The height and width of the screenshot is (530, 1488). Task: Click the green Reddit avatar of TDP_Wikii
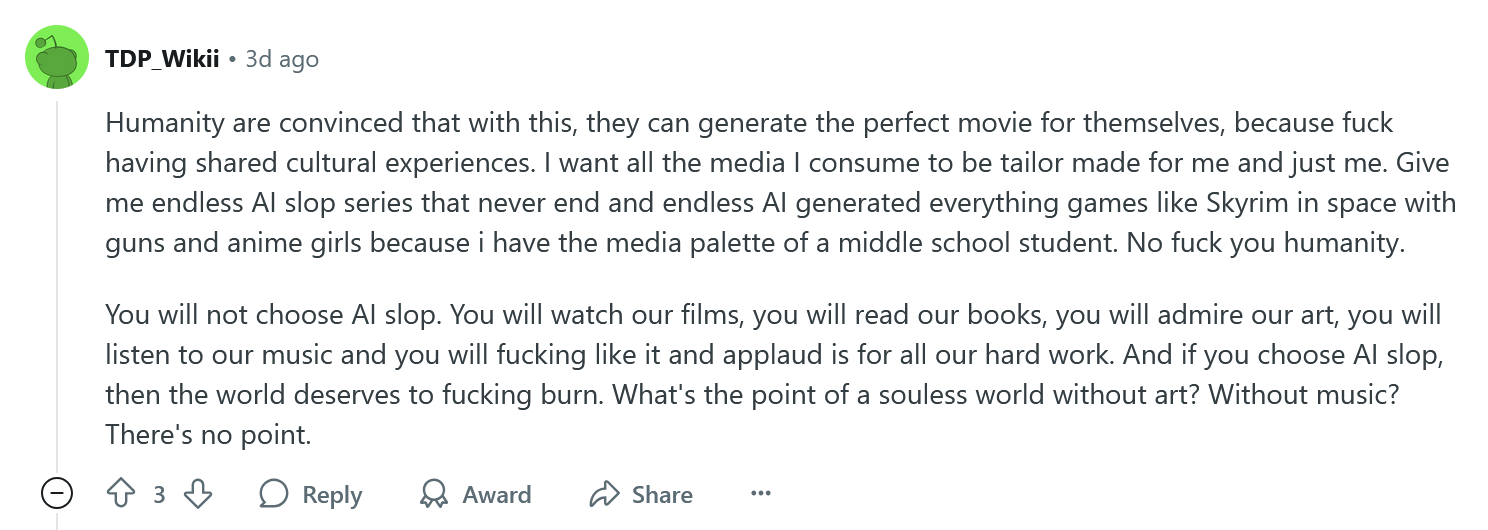pyautogui.click(x=57, y=57)
